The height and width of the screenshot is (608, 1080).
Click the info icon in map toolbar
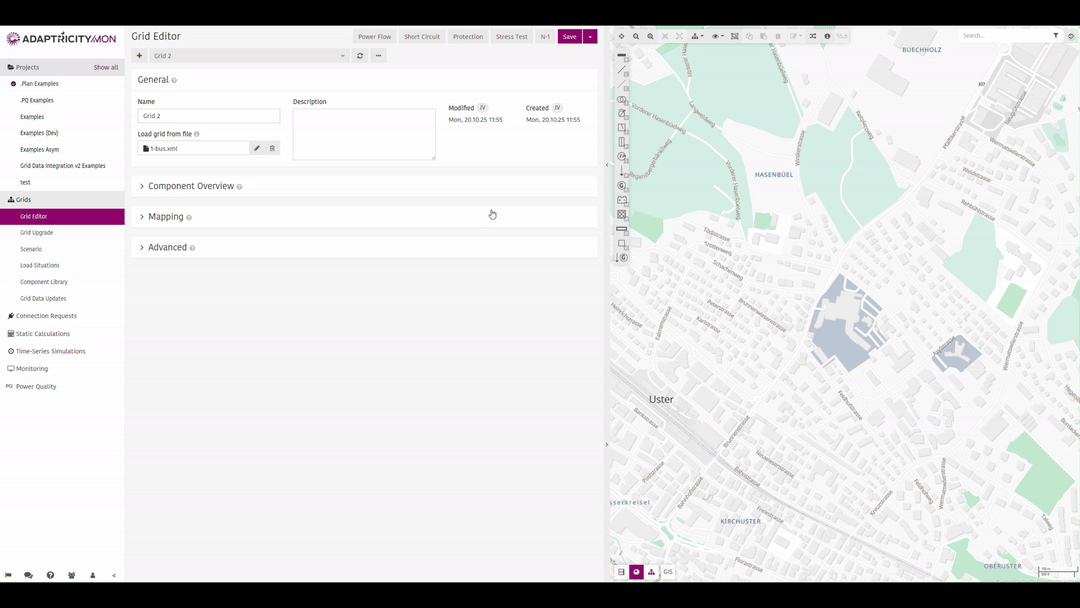[827, 36]
